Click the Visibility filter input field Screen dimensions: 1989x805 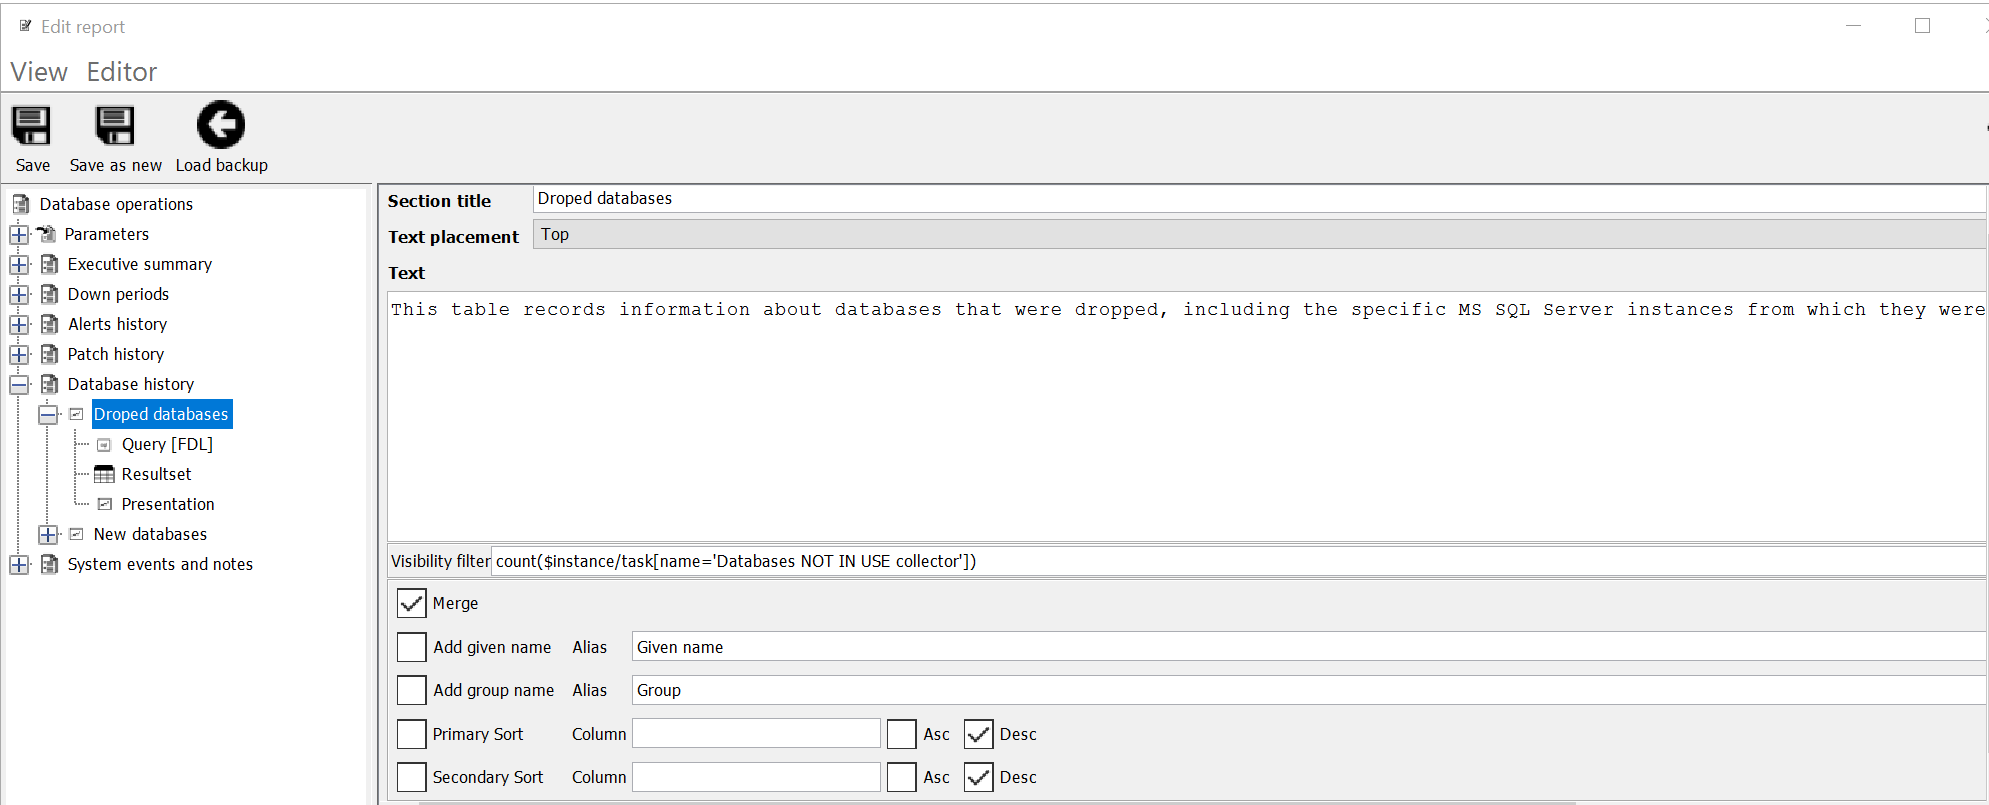pos(1236,561)
